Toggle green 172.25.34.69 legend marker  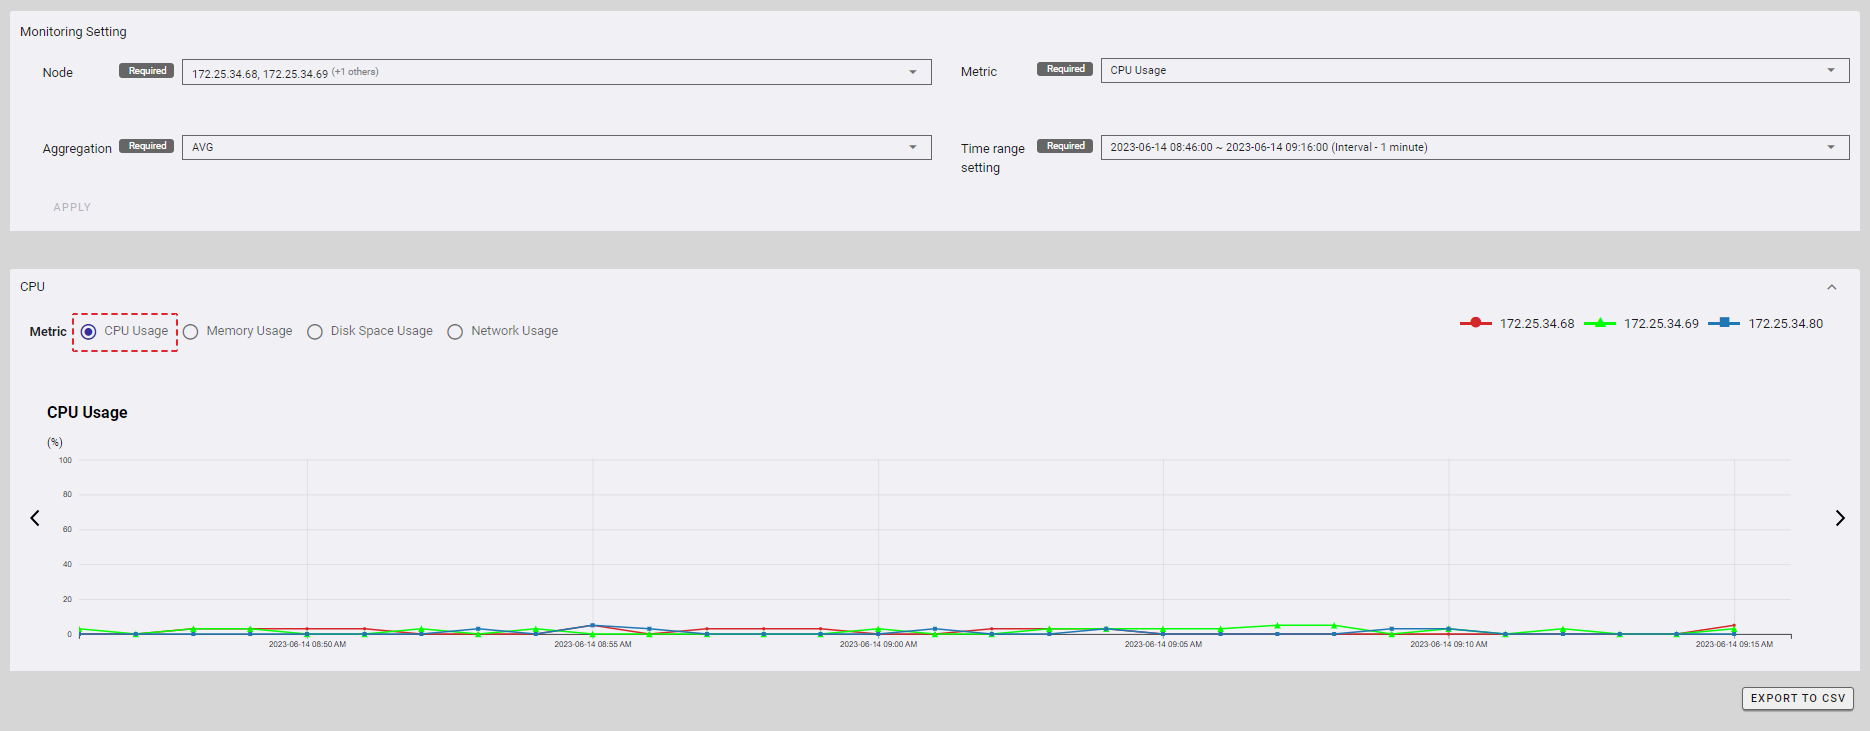[x=1599, y=323]
